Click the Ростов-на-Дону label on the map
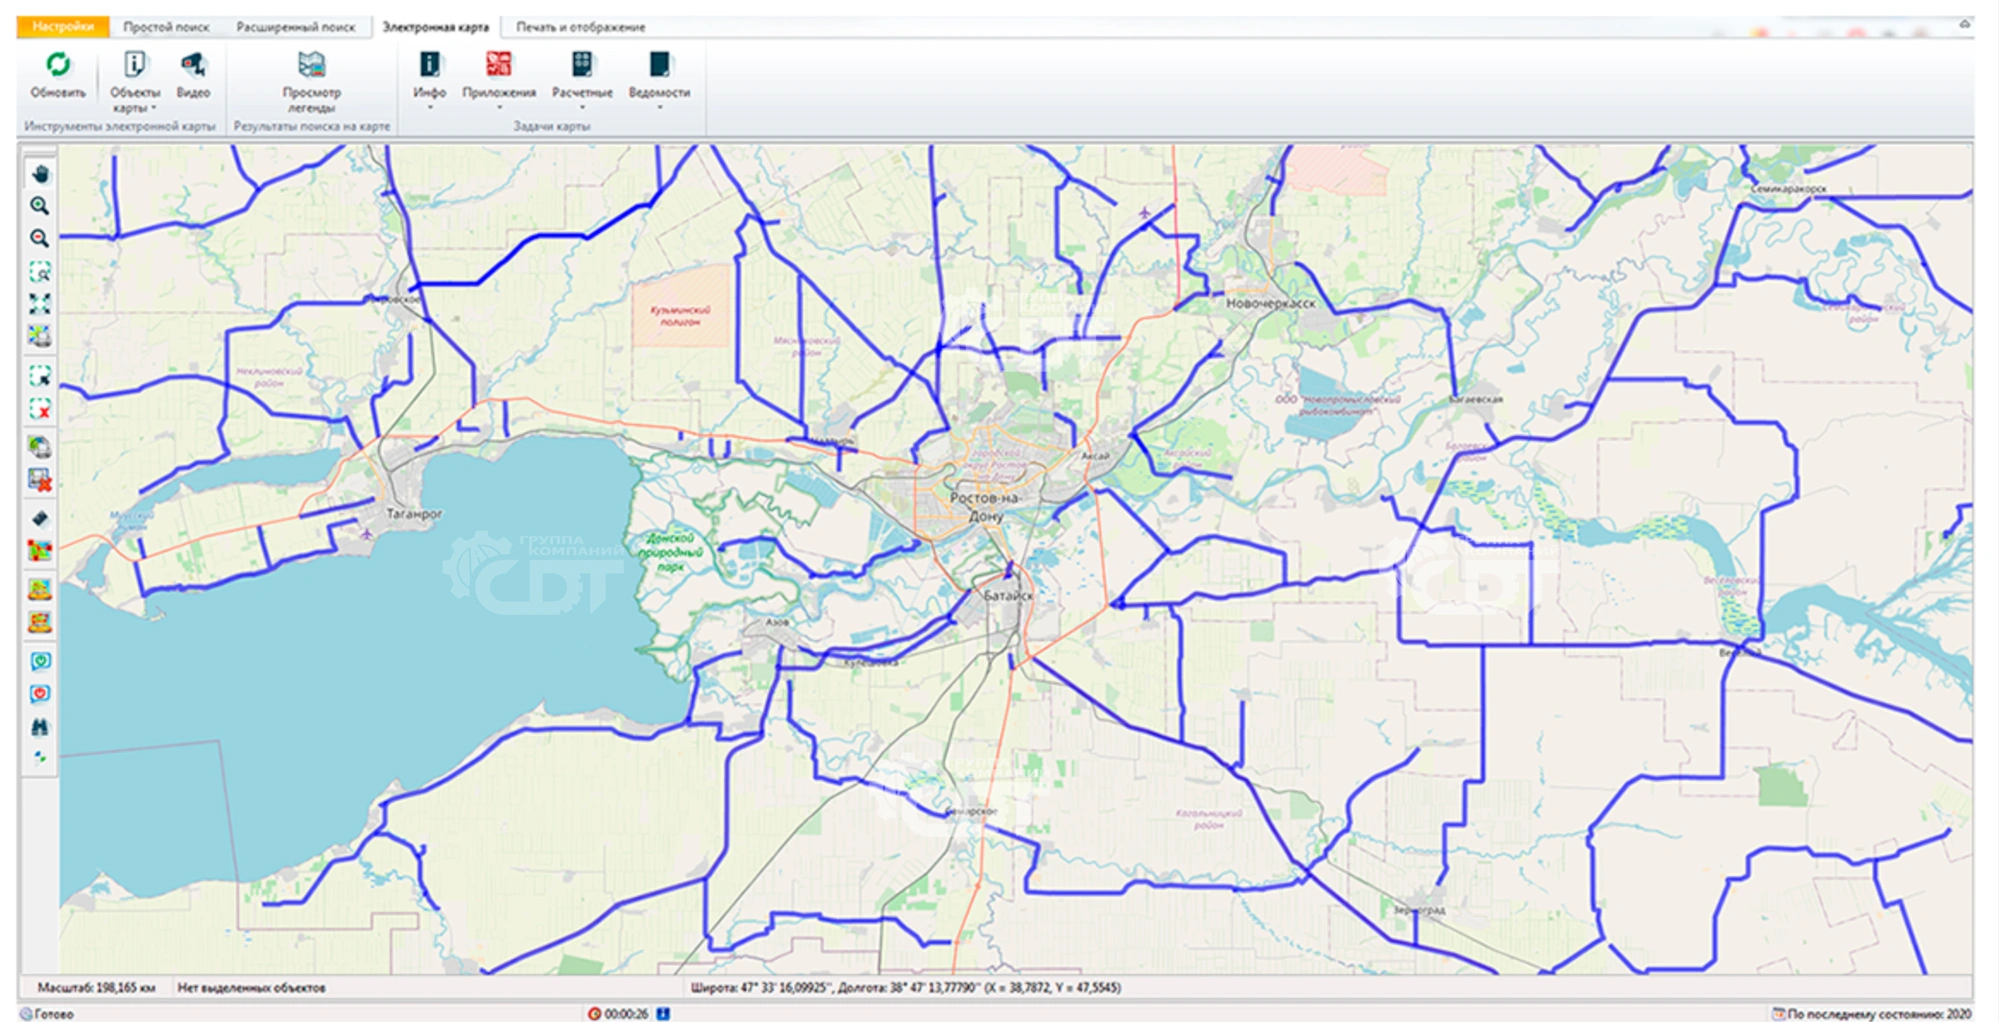Screen dimensions: 1999x1022 985,506
